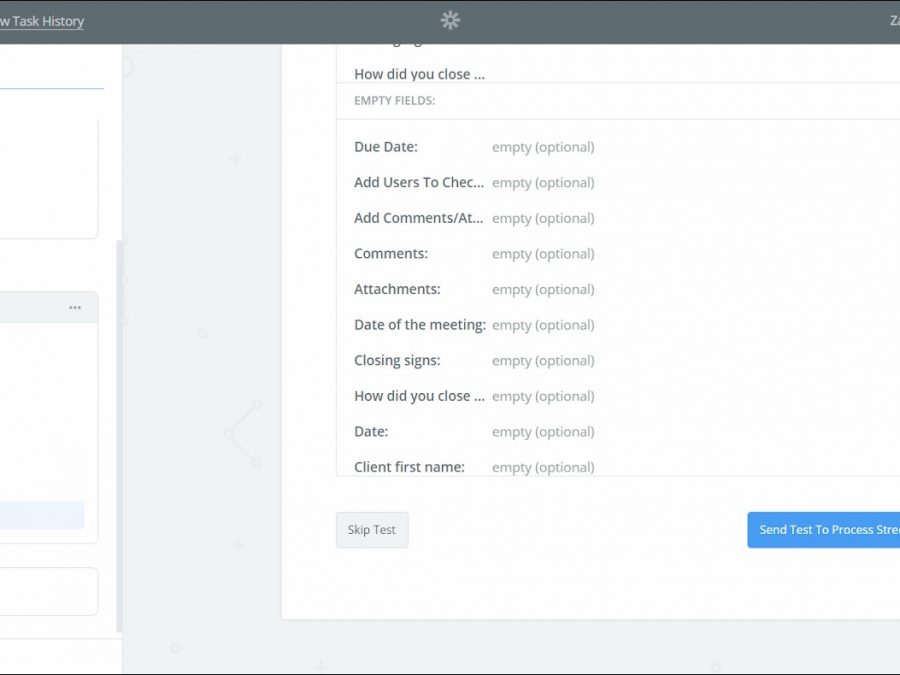Click the Date of the meeting field

coord(420,325)
